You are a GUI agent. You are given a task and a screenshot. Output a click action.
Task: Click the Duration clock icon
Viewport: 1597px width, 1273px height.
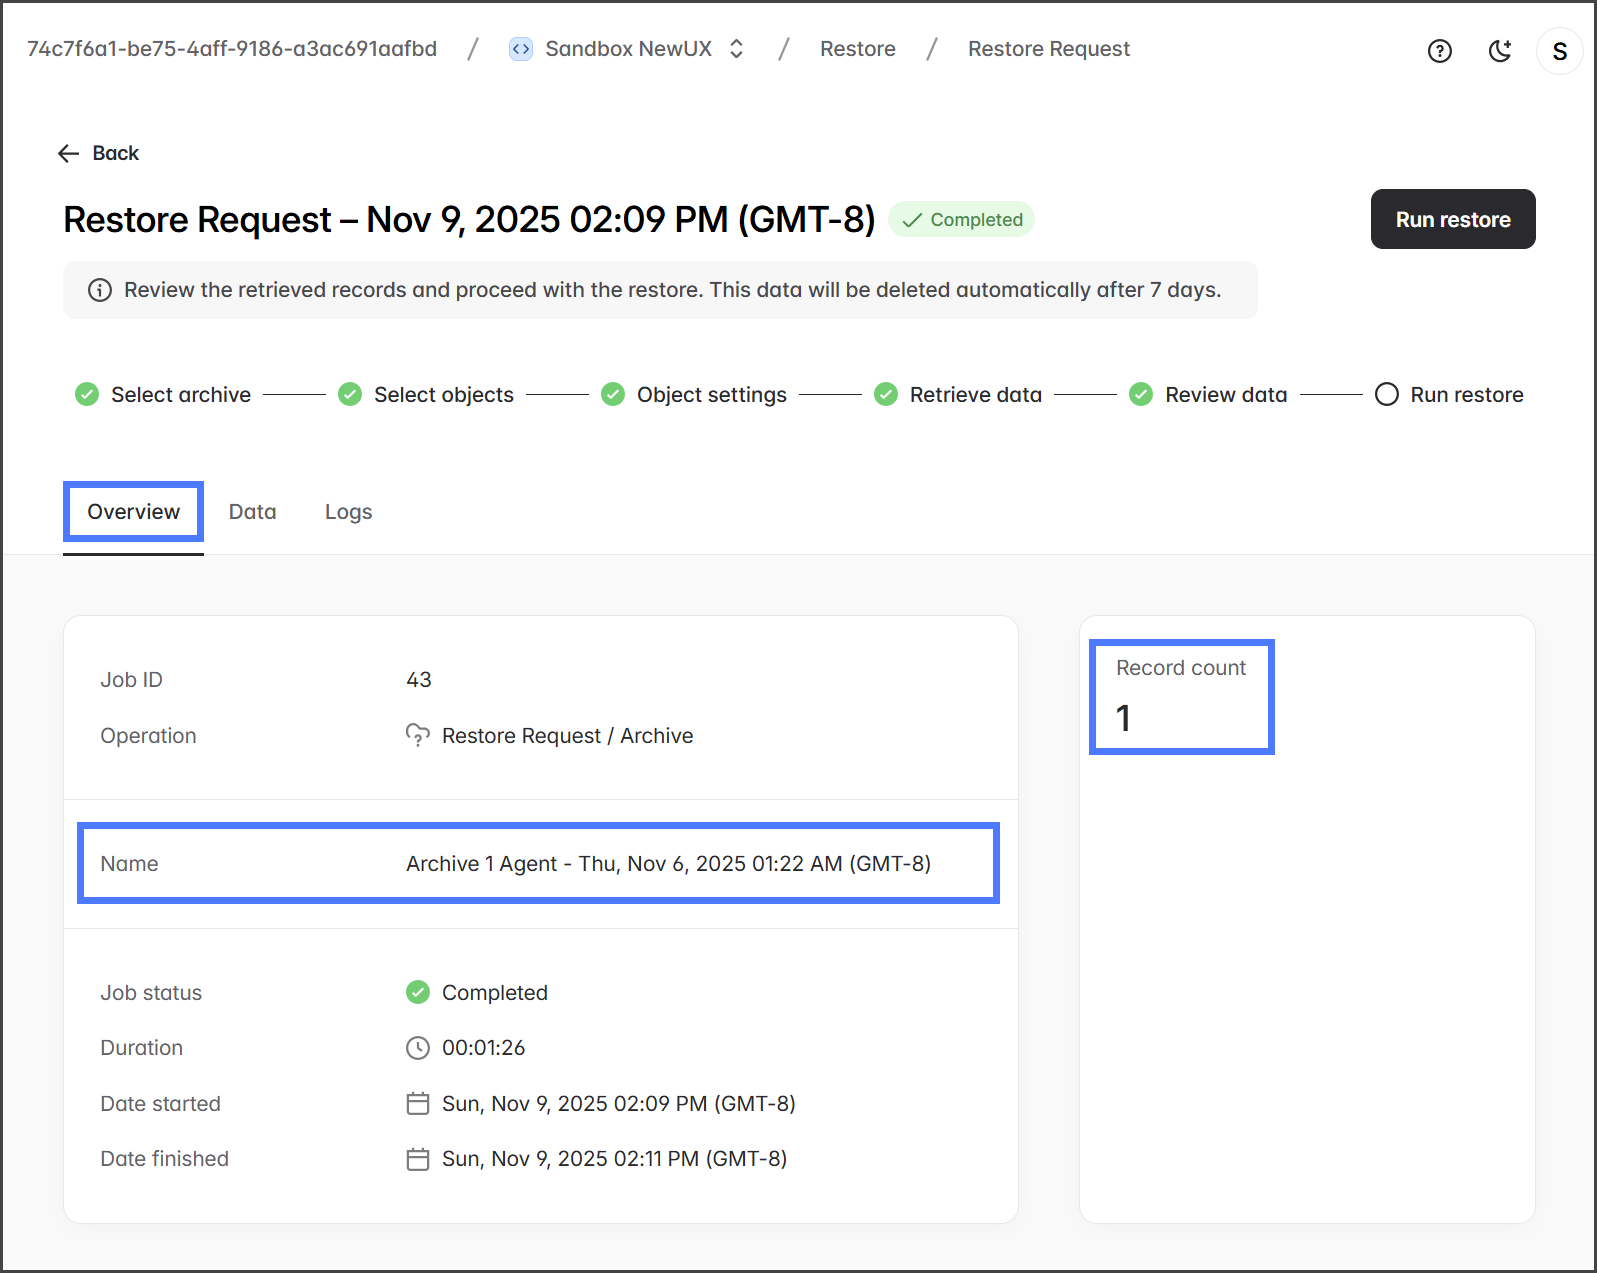pyautogui.click(x=417, y=1048)
